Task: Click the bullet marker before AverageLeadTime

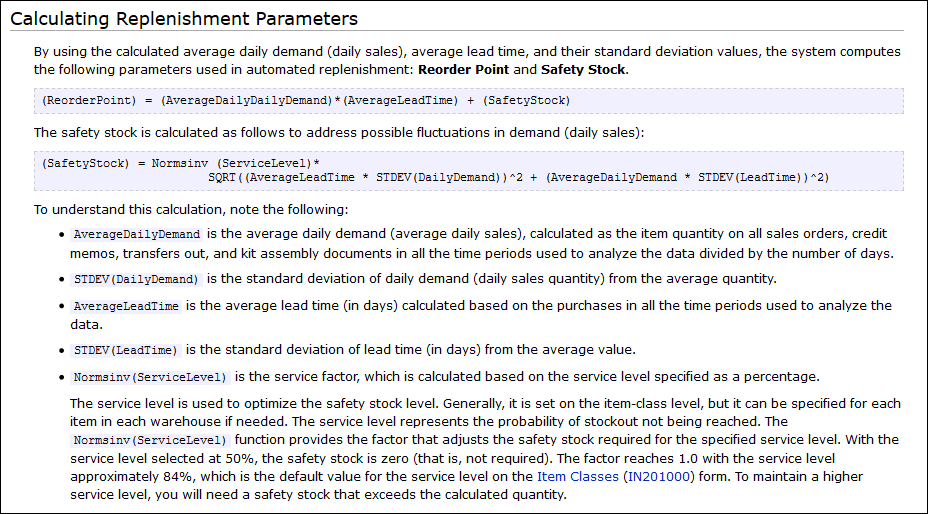Action: pyautogui.click(x=64, y=306)
